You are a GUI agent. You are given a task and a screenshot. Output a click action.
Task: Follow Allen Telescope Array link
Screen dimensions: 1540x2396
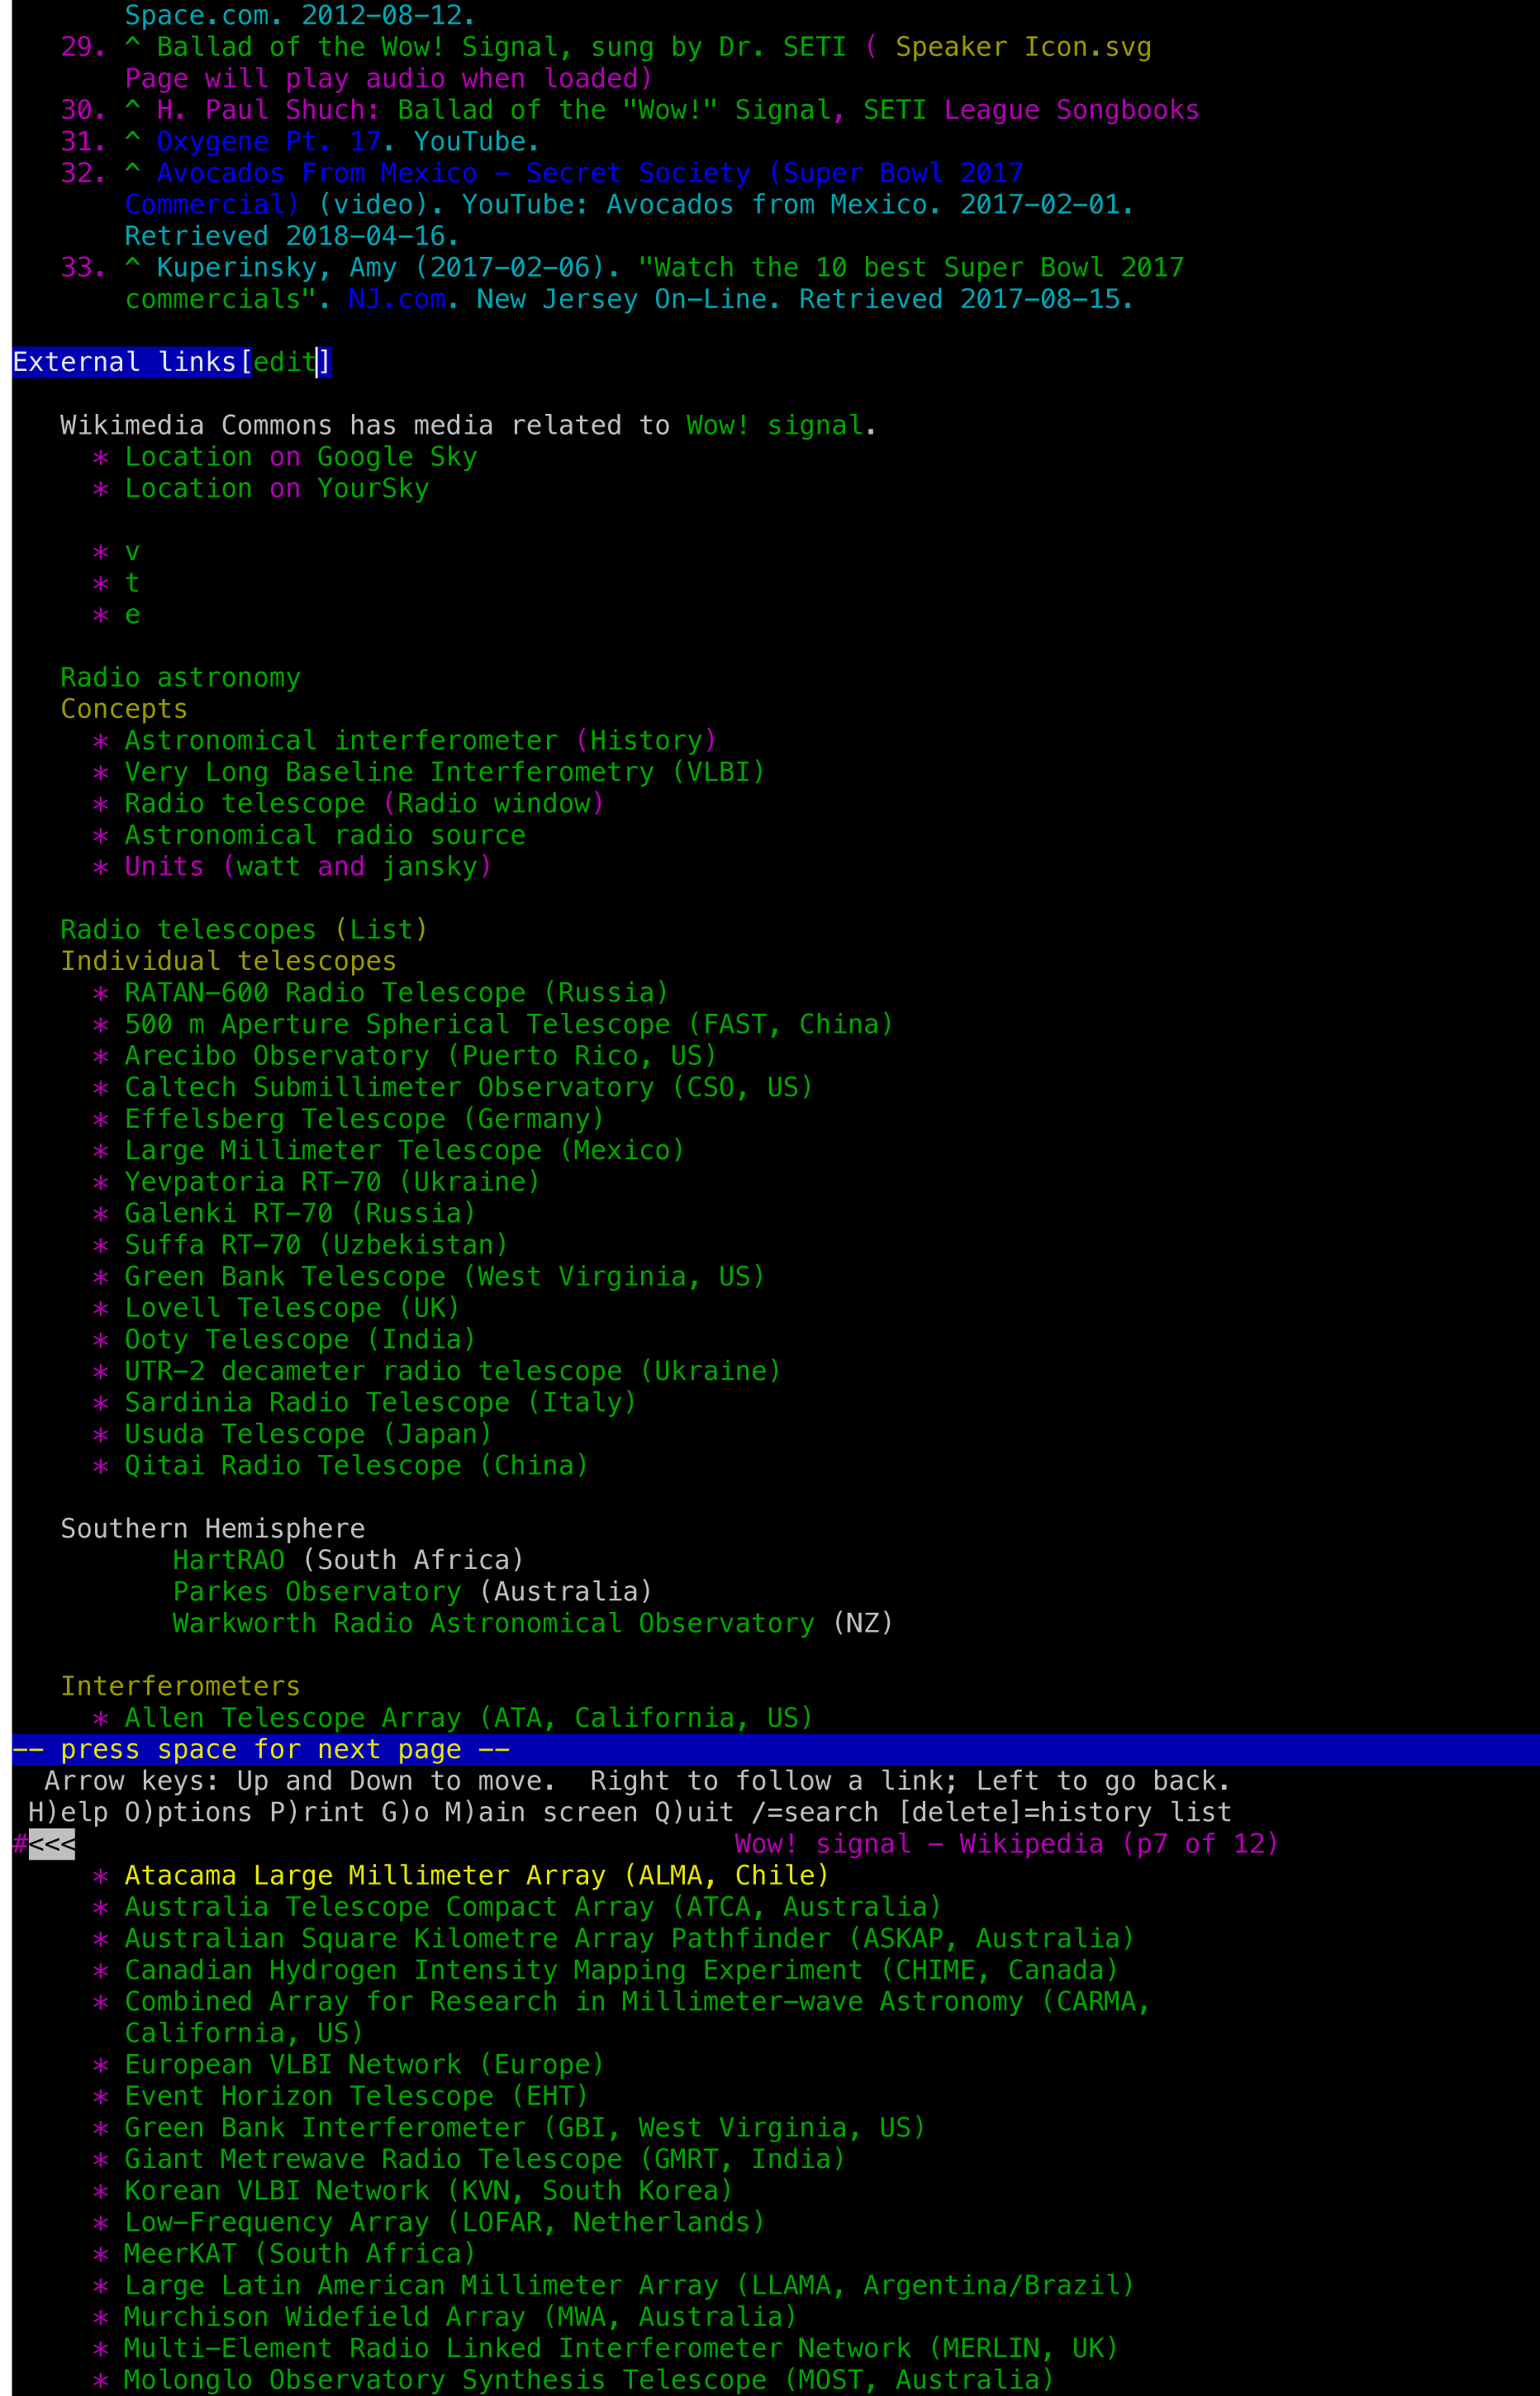point(469,1718)
